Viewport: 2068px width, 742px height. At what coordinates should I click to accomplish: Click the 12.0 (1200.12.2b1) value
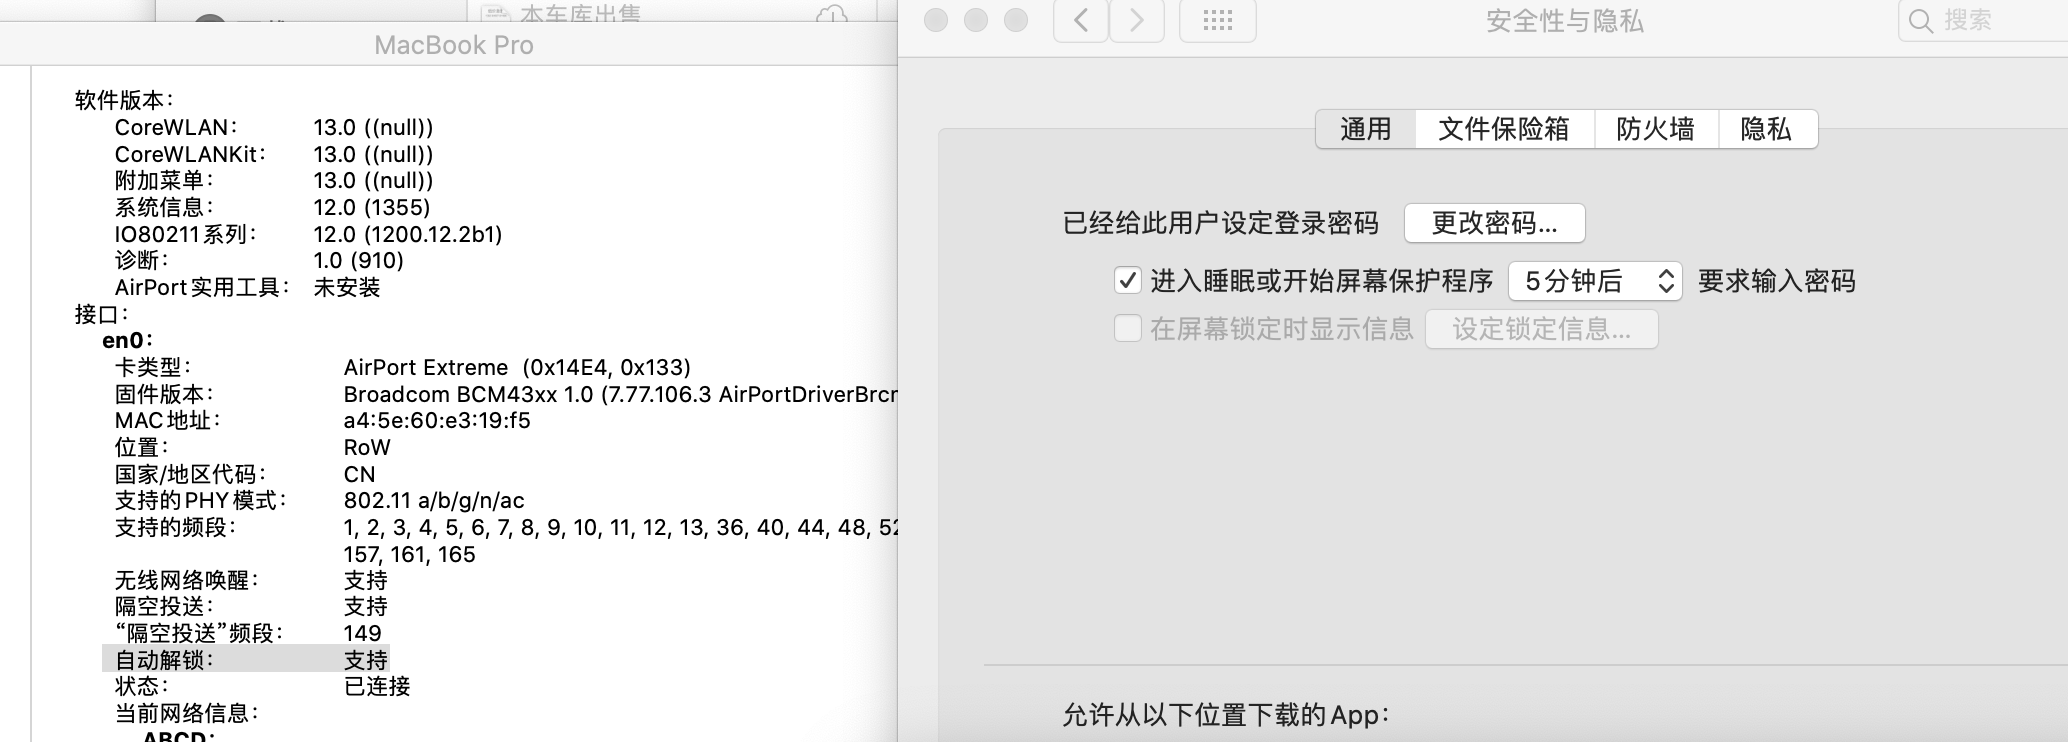[x=408, y=234]
